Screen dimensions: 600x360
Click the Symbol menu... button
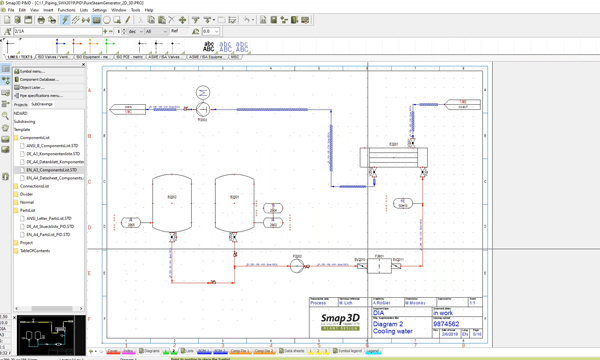(x=49, y=72)
